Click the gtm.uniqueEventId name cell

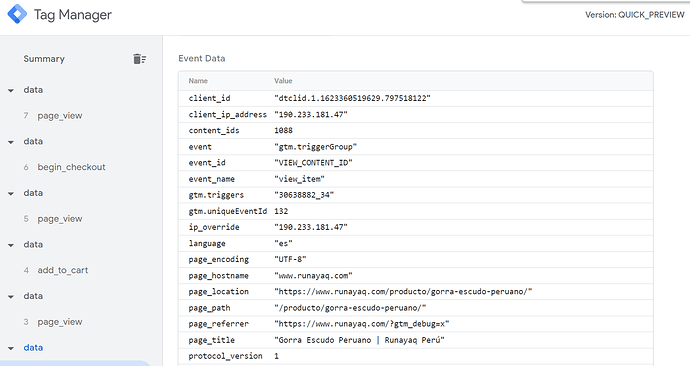(x=228, y=211)
